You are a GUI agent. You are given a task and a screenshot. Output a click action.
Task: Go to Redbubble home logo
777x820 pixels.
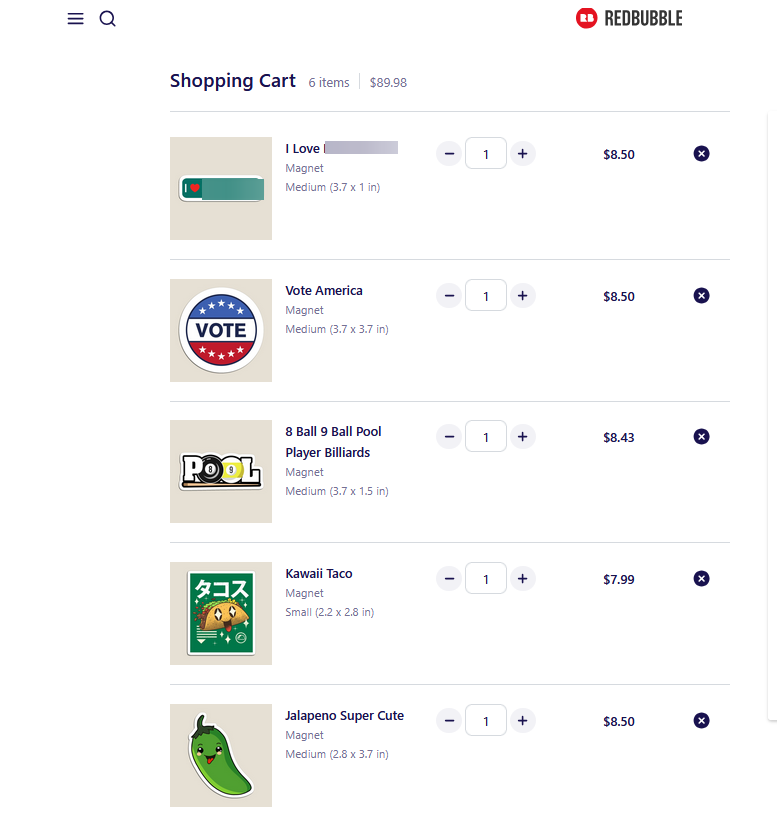[x=629, y=18]
